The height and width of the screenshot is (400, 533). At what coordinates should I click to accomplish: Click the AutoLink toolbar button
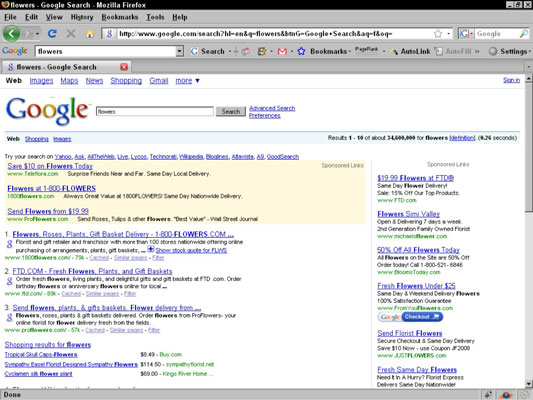[x=410, y=51]
